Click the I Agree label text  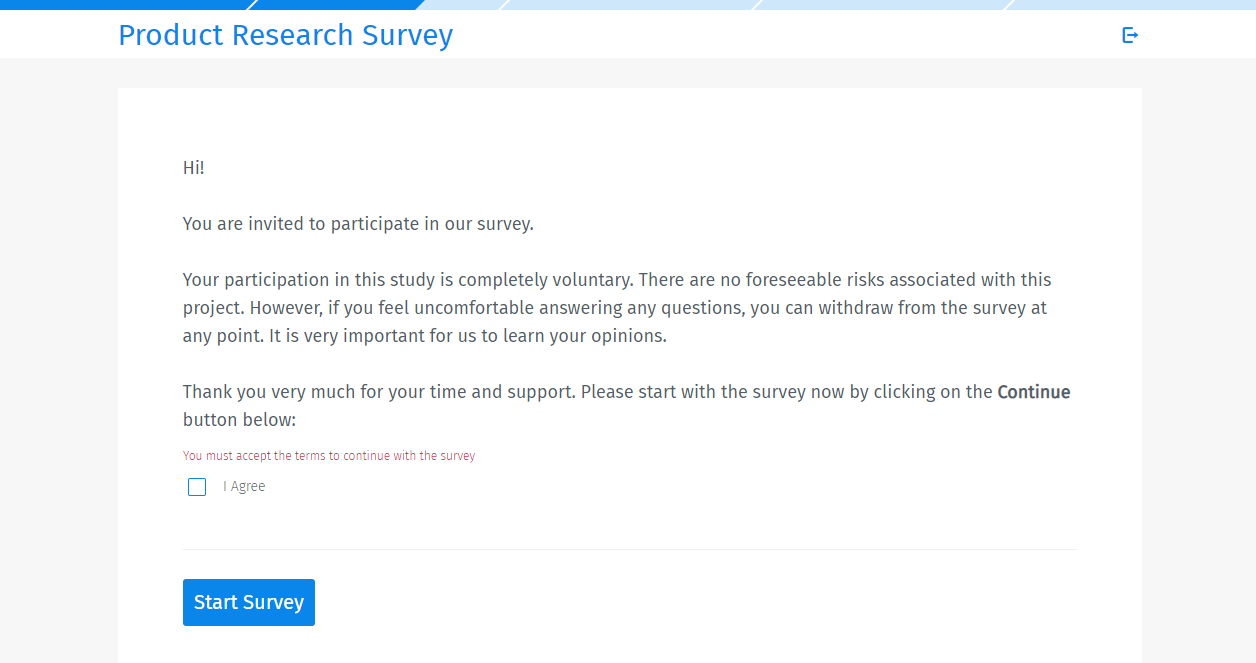coord(244,486)
